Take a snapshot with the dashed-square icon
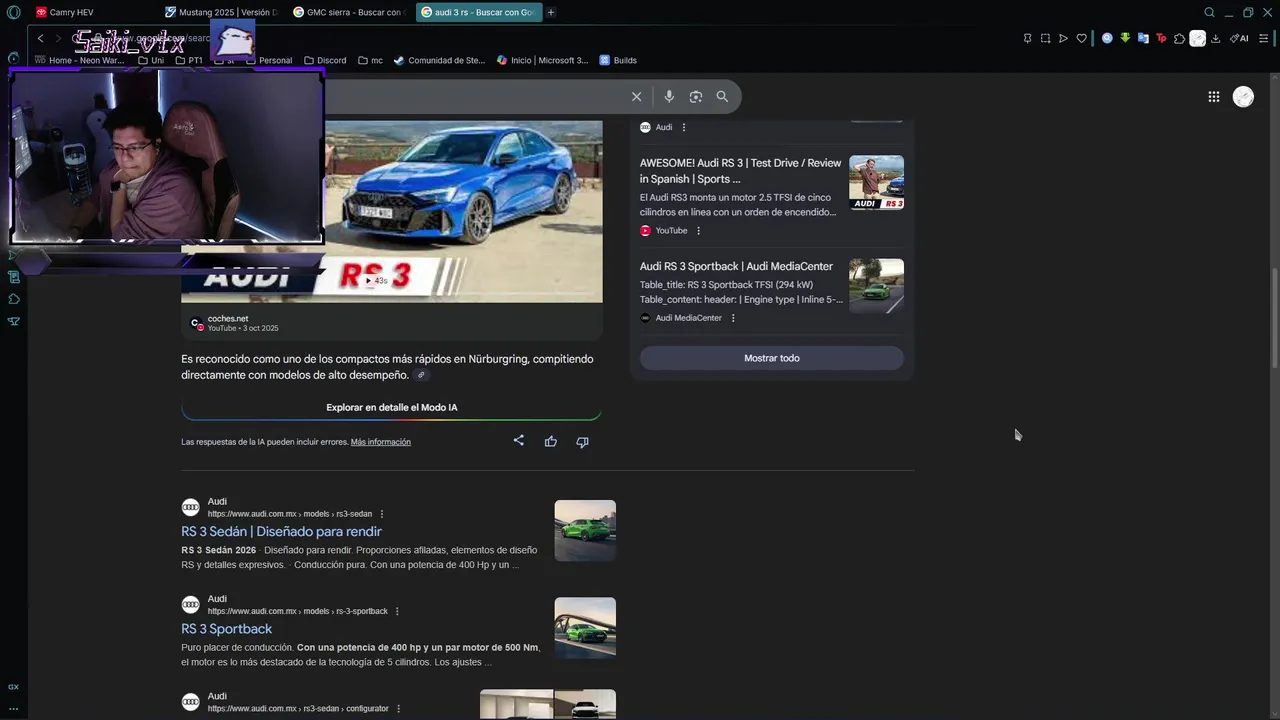 click(x=1045, y=38)
